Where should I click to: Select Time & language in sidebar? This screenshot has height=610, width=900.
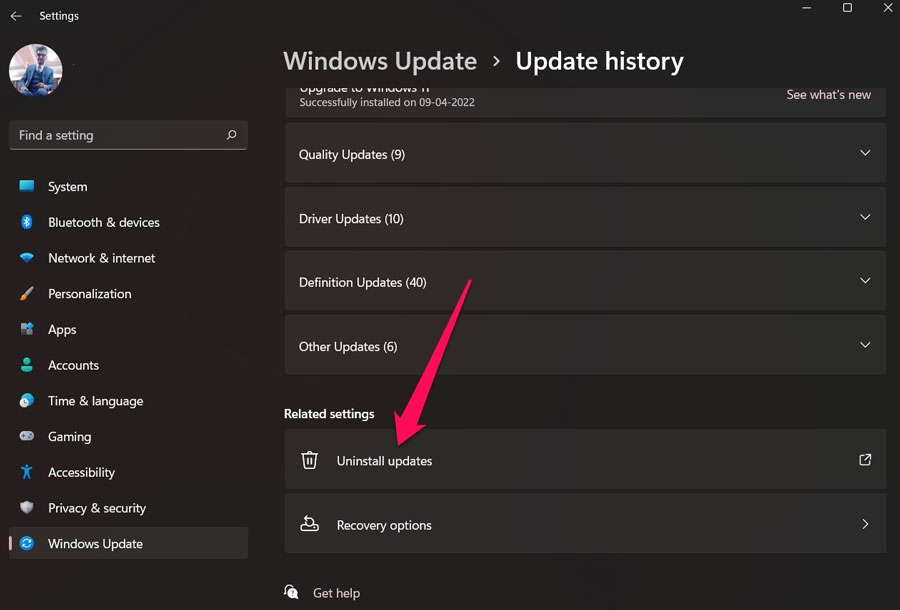click(95, 401)
